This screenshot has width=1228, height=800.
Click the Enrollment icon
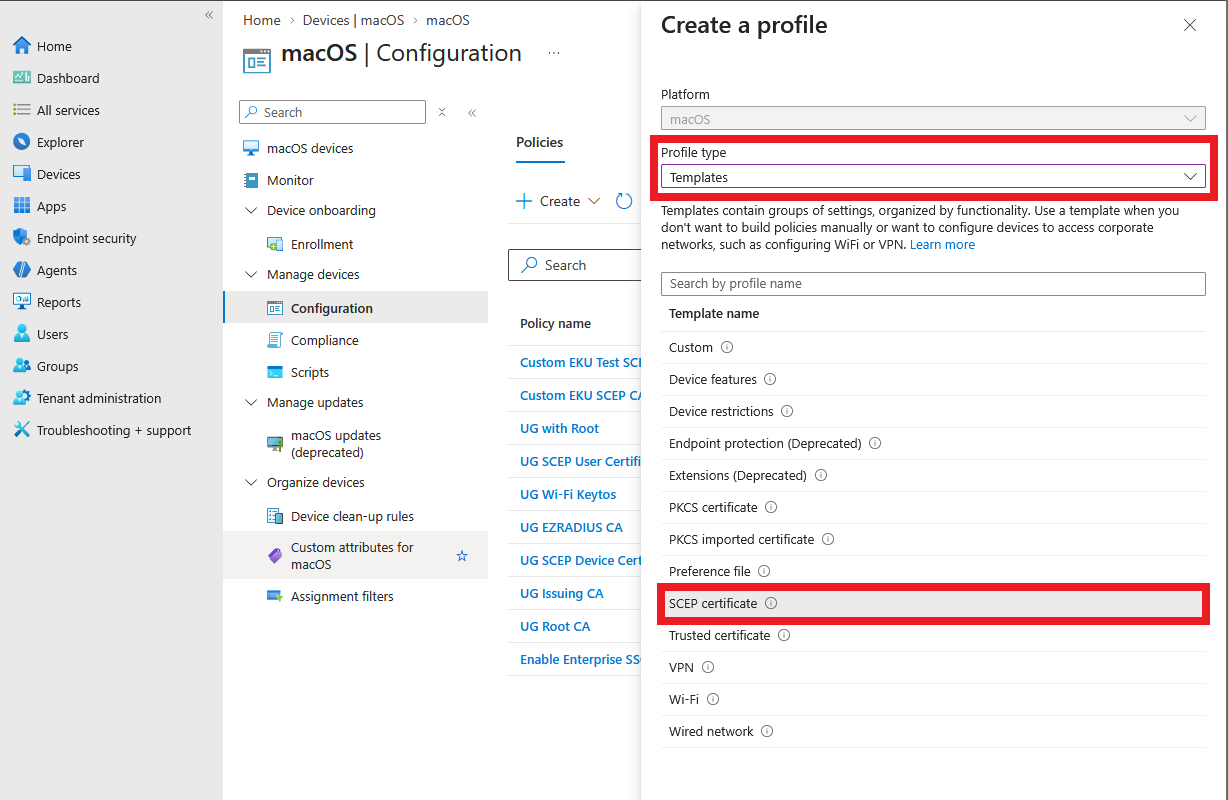point(275,244)
